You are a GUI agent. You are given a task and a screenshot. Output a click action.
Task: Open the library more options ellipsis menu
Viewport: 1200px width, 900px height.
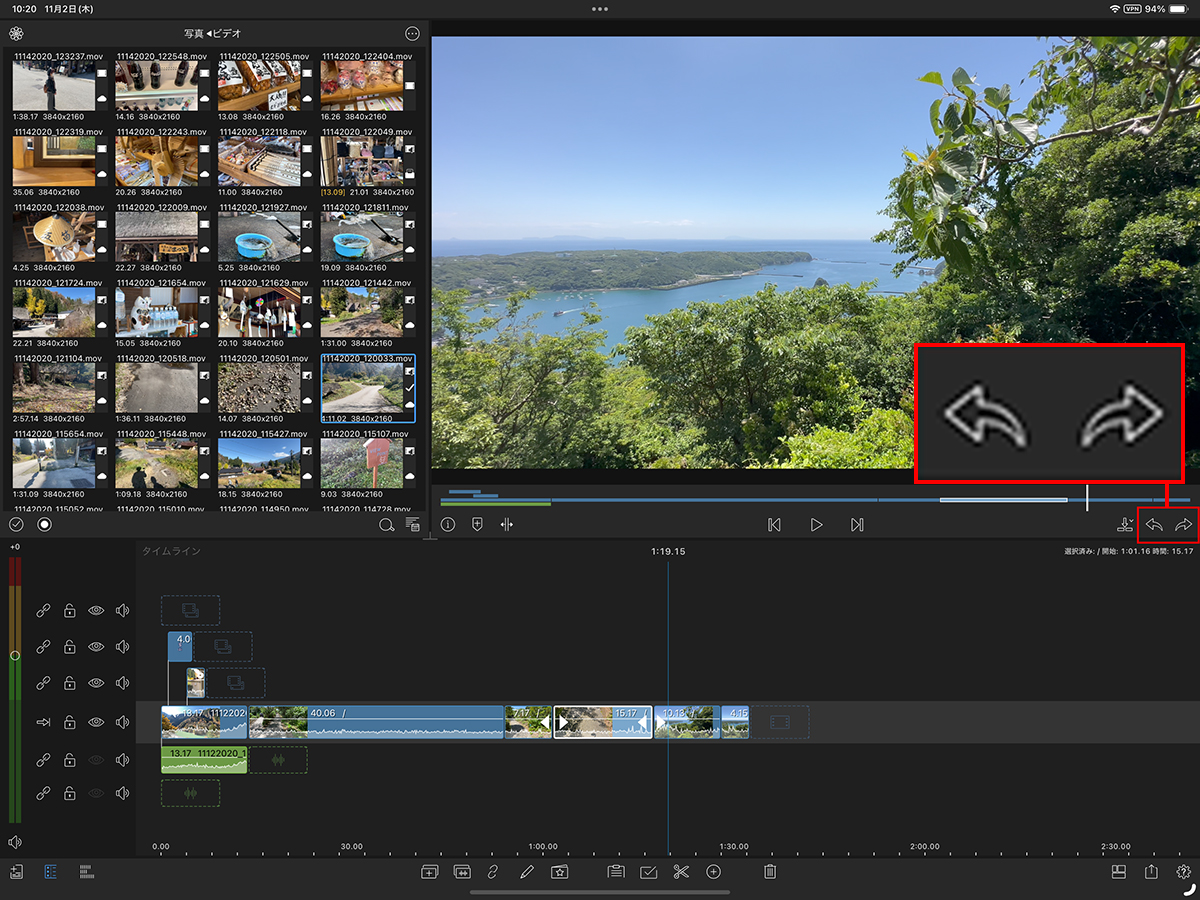point(412,34)
